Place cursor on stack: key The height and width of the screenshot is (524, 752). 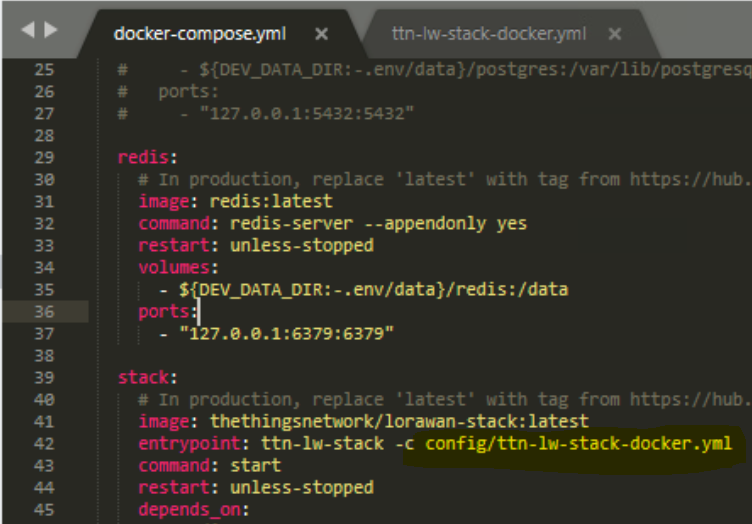coord(148,378)
